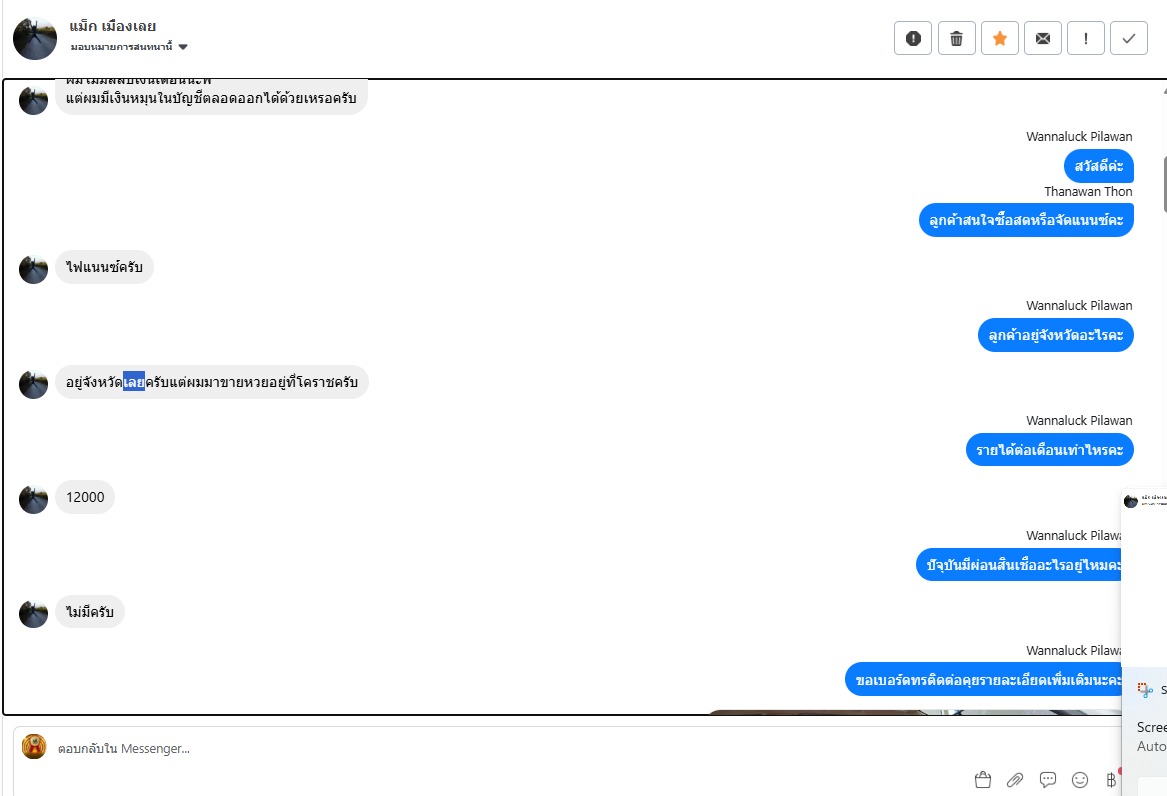
Task: Attach a file with paperclip icon
Action: [1014, 780]
